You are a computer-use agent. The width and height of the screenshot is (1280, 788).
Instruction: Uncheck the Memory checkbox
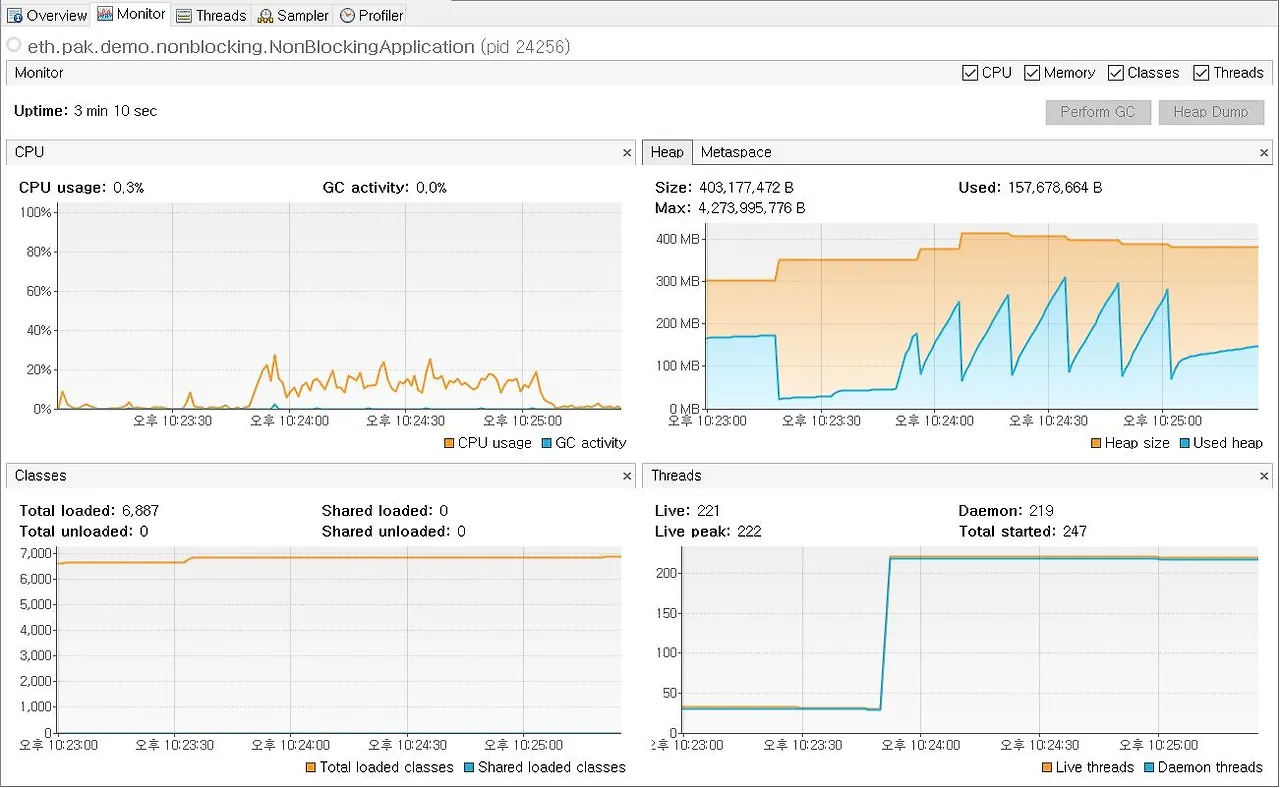point(1031,73)
